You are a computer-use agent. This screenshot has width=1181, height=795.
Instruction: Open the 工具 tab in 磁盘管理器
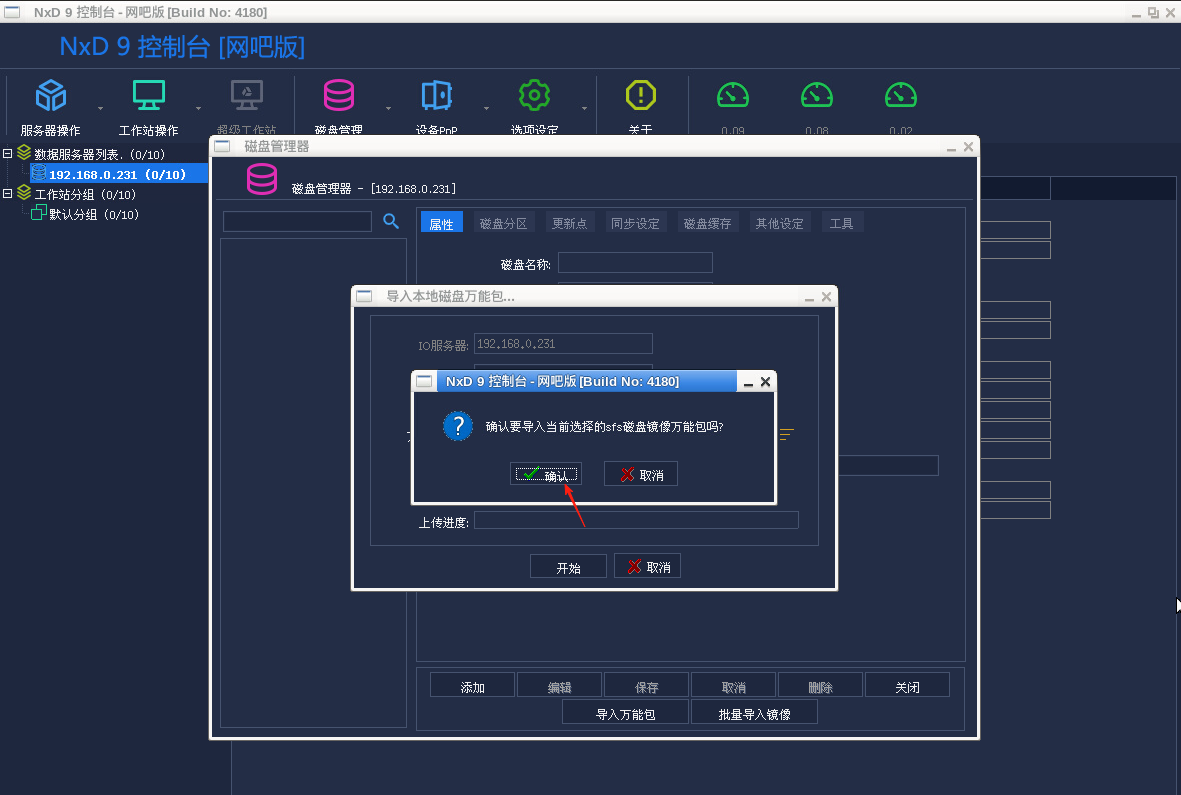click(842, 222)
